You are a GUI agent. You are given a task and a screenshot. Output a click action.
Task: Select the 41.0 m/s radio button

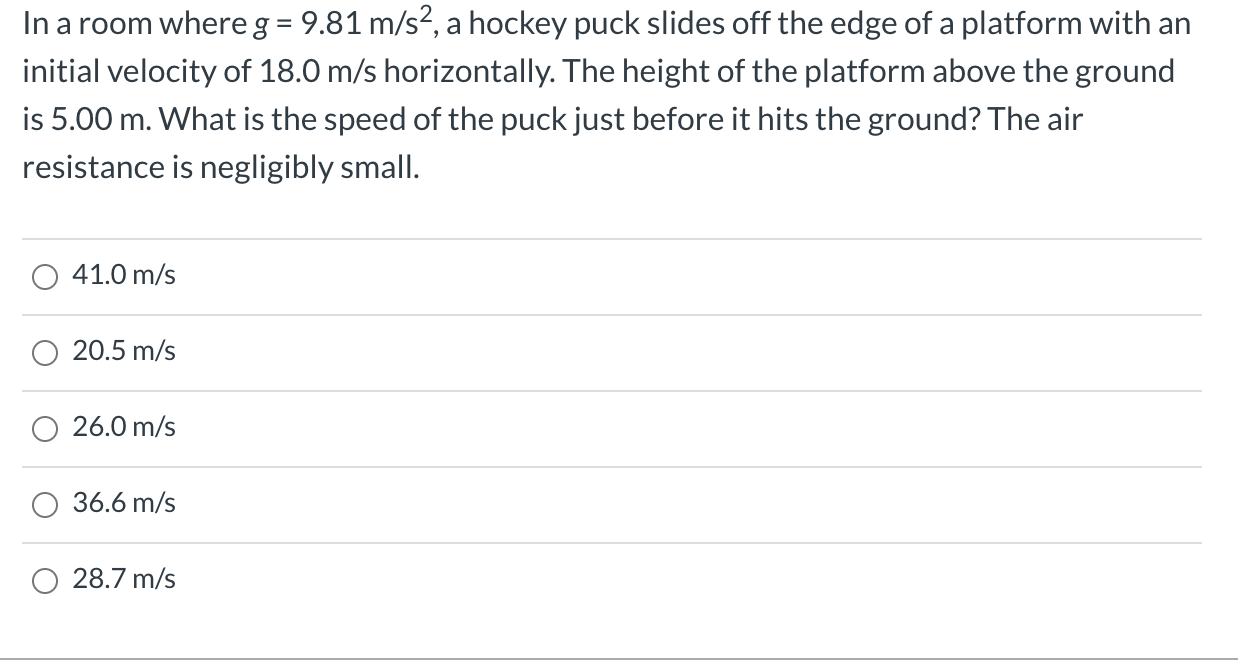tap(44, 277)
